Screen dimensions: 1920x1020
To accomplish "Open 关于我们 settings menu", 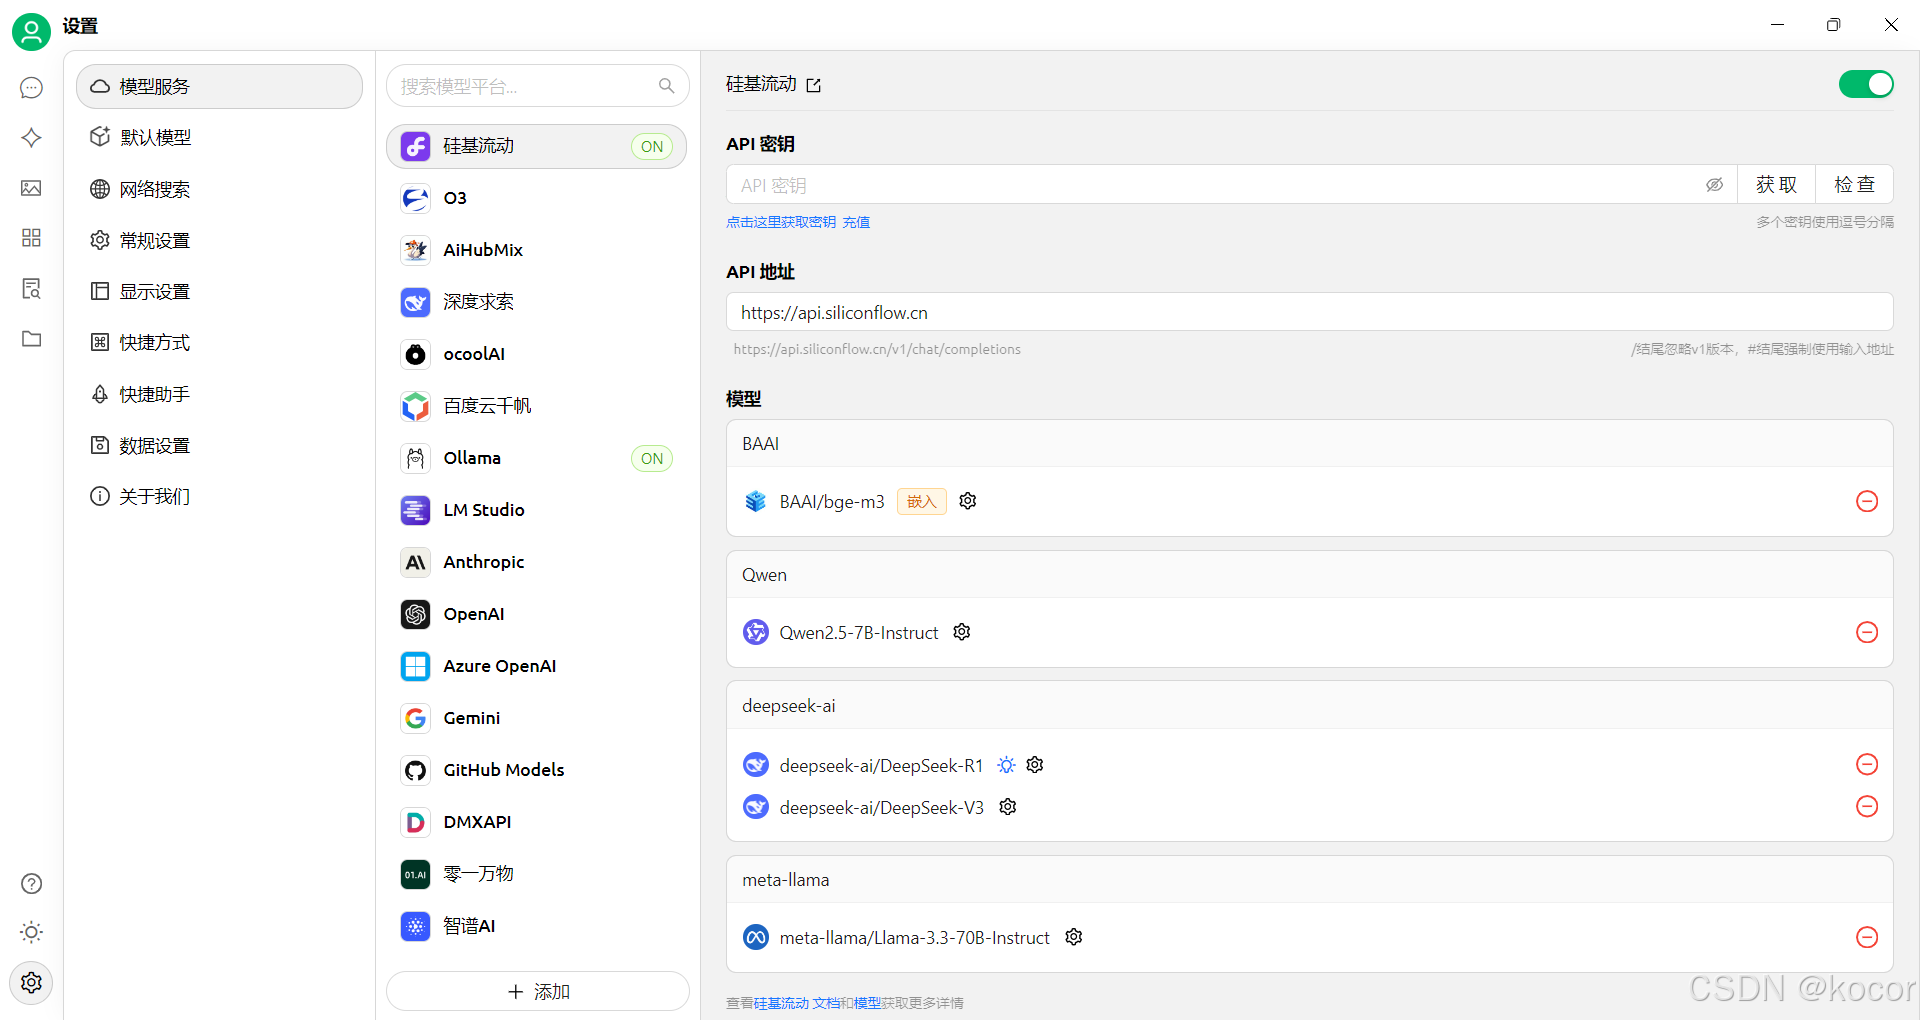I will [219, 497].
